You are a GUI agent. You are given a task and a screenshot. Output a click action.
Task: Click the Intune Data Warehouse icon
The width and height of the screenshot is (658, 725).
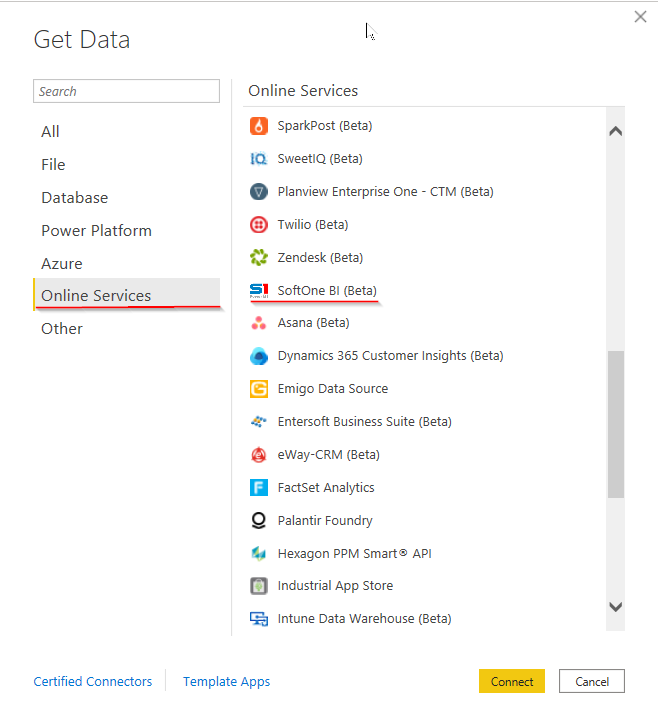coord(259,619)
